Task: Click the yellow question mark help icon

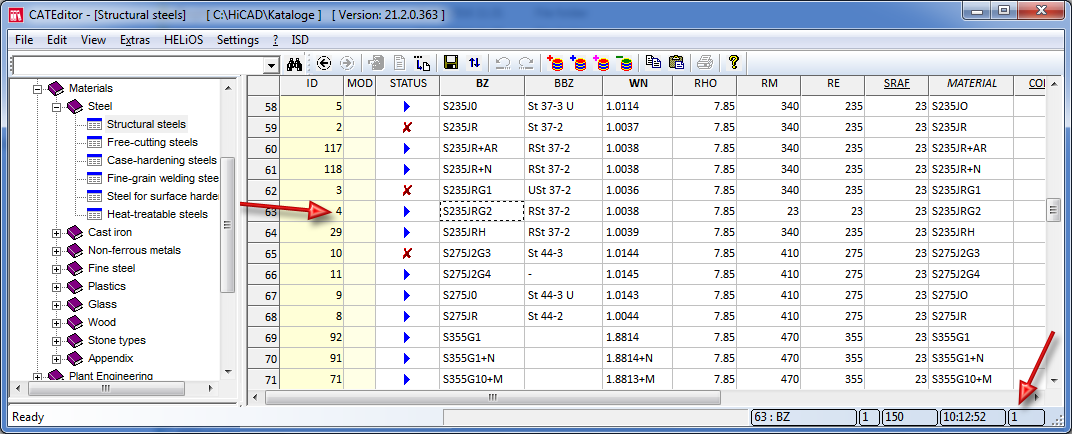Action: tap(734, 63)
